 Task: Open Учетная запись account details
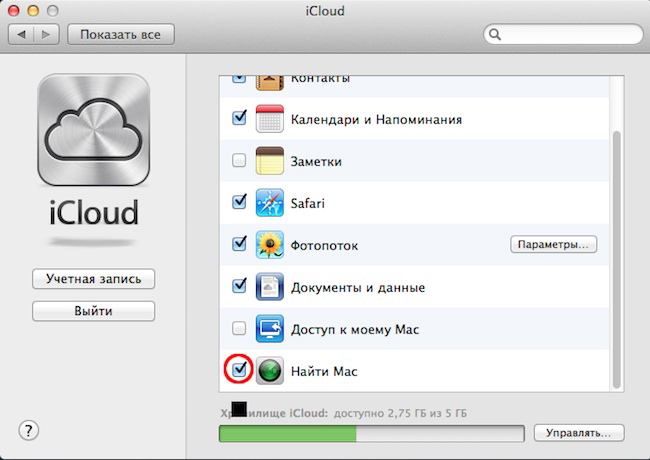tap(93, 278)
